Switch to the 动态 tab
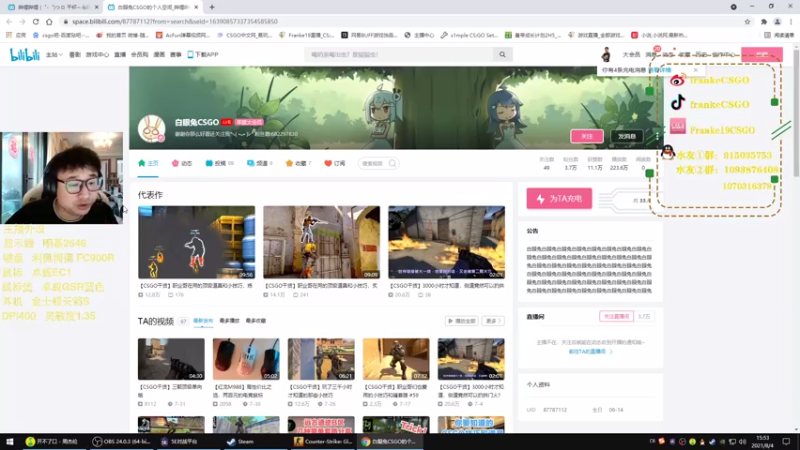The width and height of the screenshot is (800, 450). 182,163
